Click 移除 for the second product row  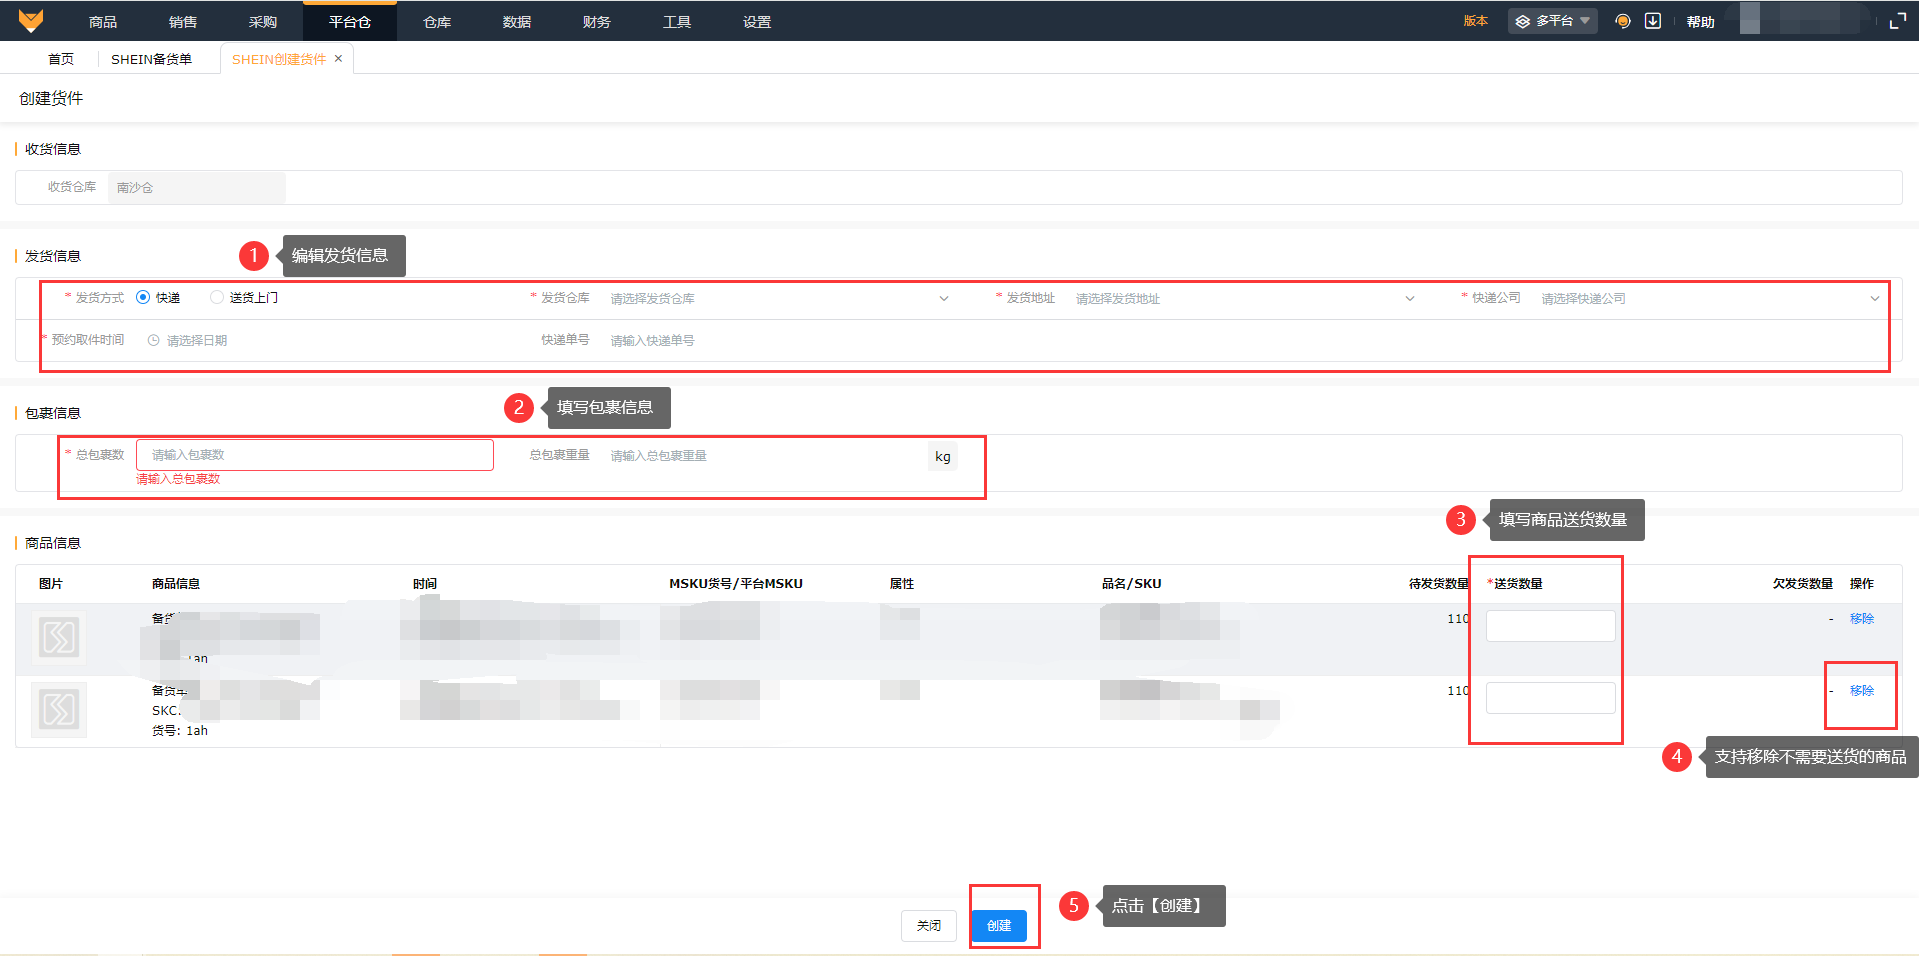[1862, 691]
